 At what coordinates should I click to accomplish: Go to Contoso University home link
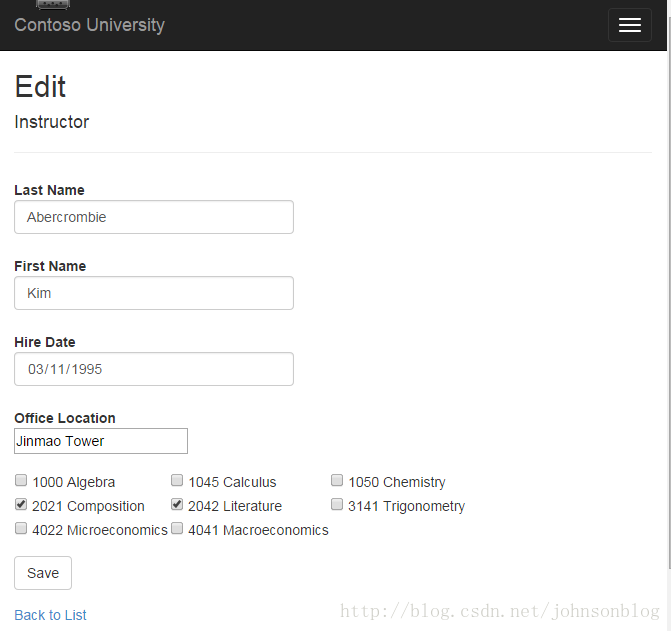tap(89, 25)
